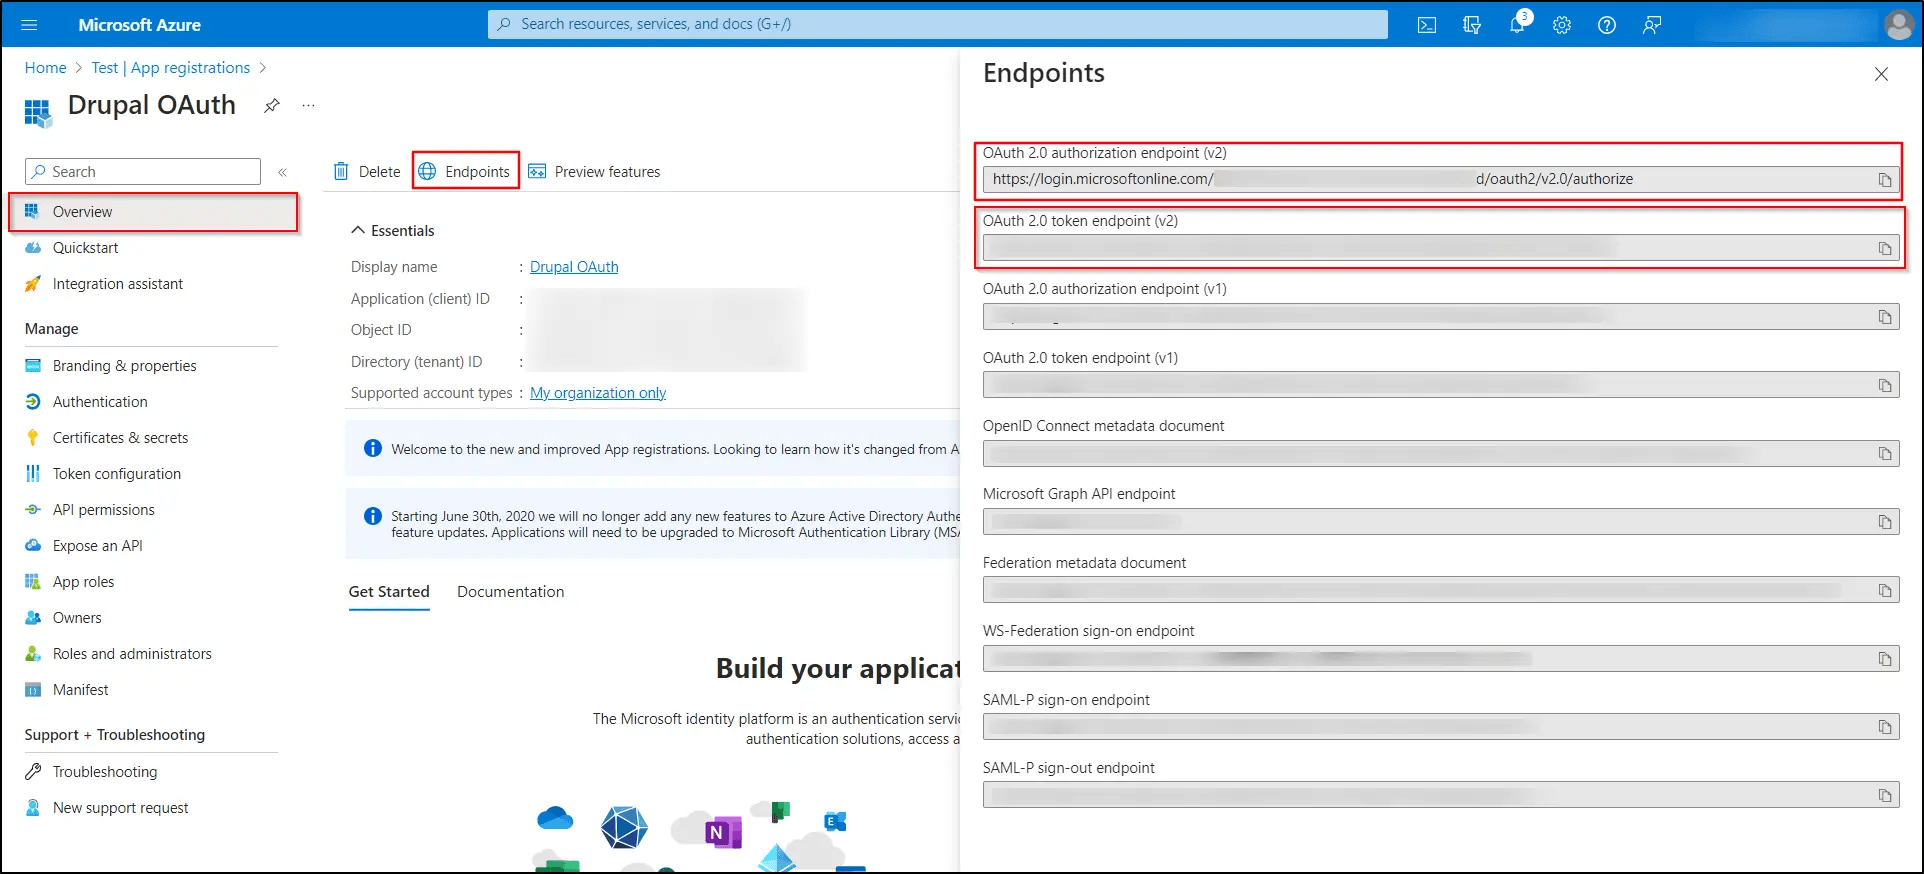1924x874 pixels.
Task: Select Overview in the sidebar
Action: (x=153, y=212)
